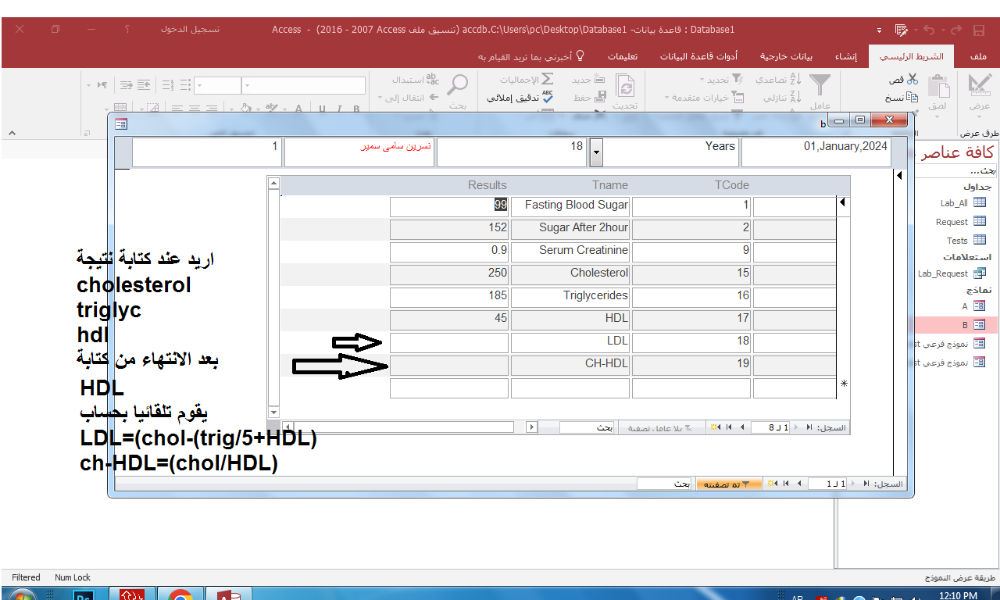
Task: Click empty LDL Results field
Action: pyautogui.click(x=449, y=342)
